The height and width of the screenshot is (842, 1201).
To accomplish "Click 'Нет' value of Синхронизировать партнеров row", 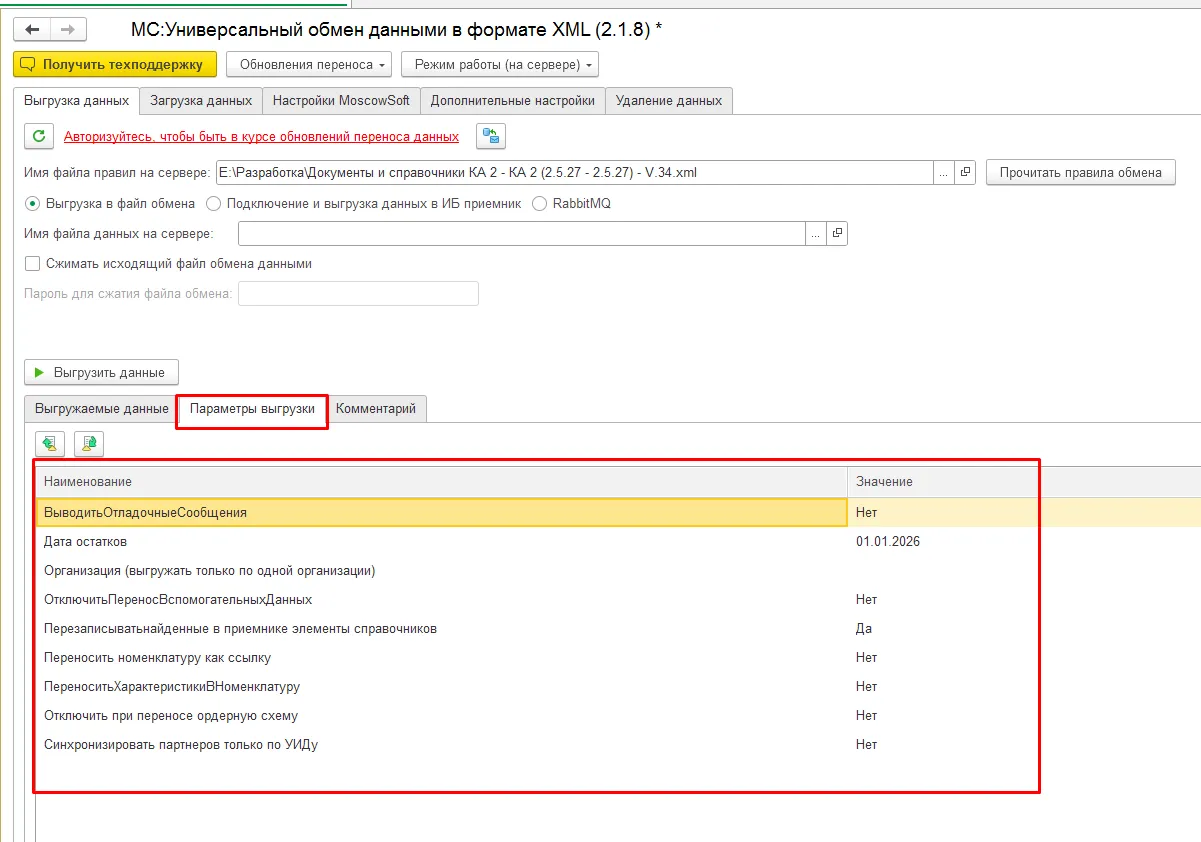I will click(866, 744).
